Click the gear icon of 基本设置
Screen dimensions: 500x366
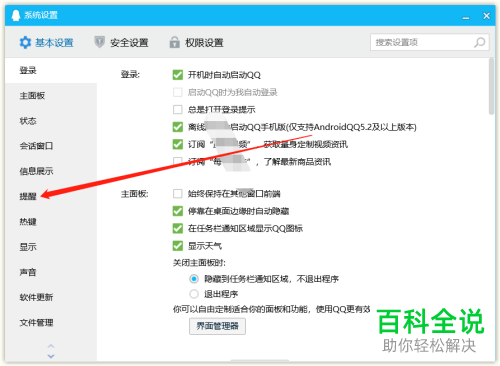click(x=25, y=43)
